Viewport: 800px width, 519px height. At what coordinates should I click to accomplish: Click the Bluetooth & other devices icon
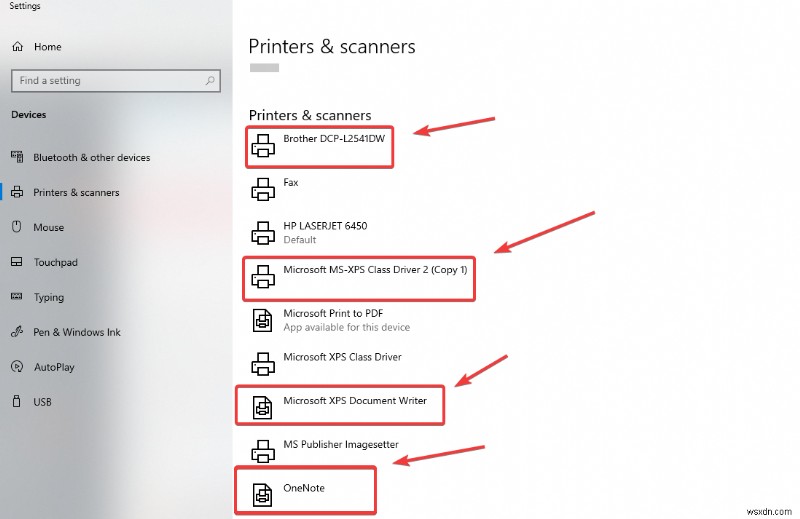click(17, 157)
